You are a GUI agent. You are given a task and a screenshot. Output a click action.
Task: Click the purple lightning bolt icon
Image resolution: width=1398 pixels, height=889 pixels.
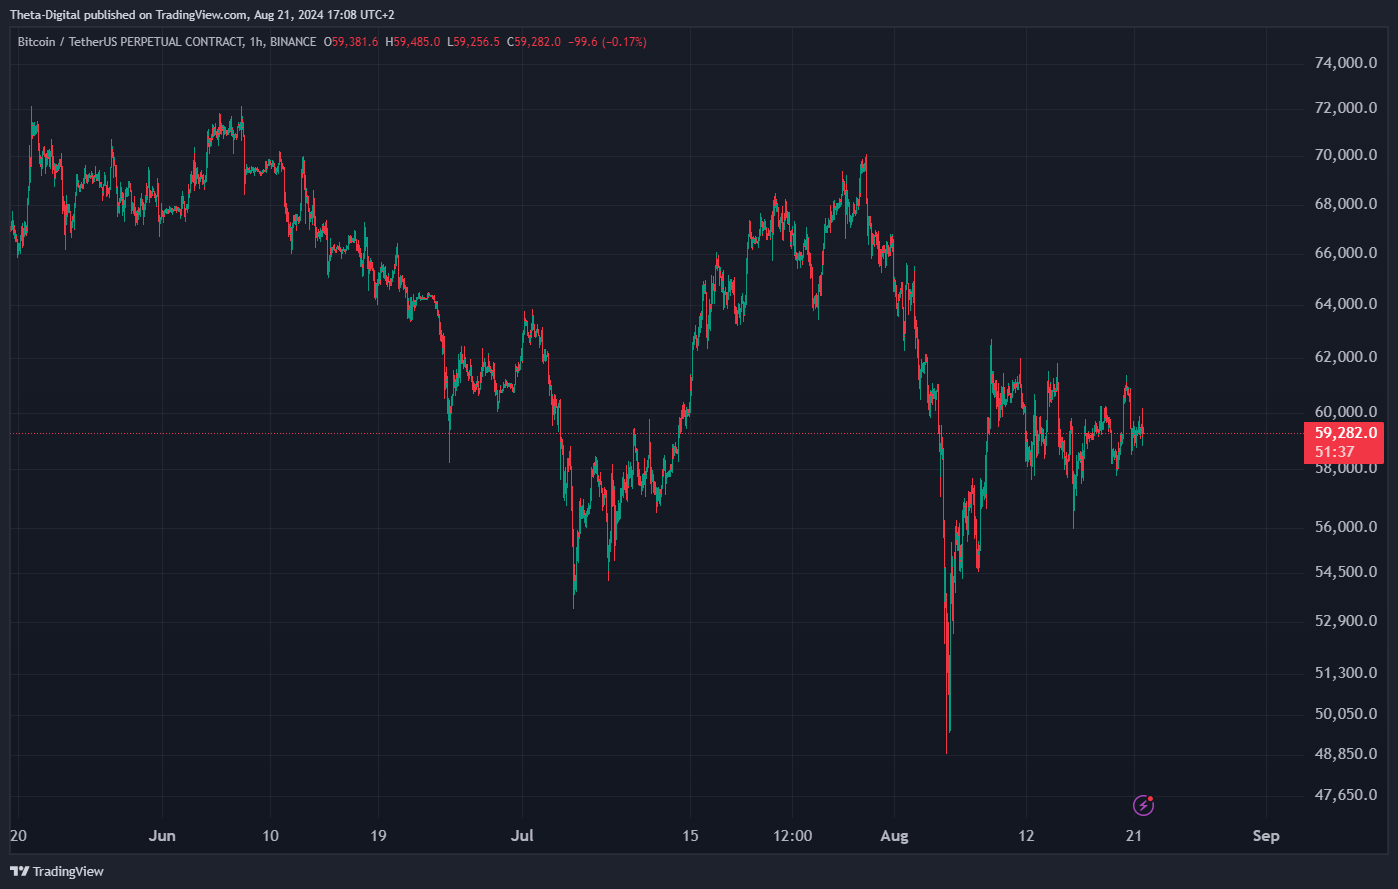tap(1143, 805)
